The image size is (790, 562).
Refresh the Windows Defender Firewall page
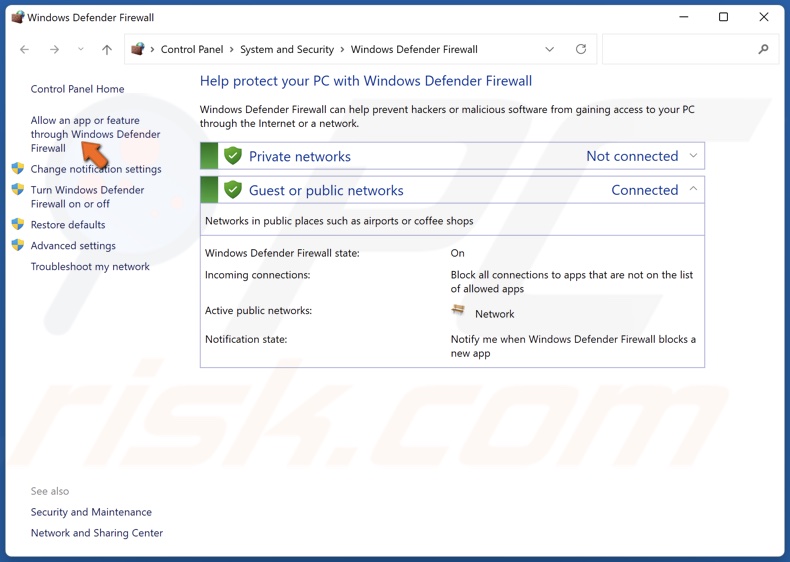(x=581, y=49)
